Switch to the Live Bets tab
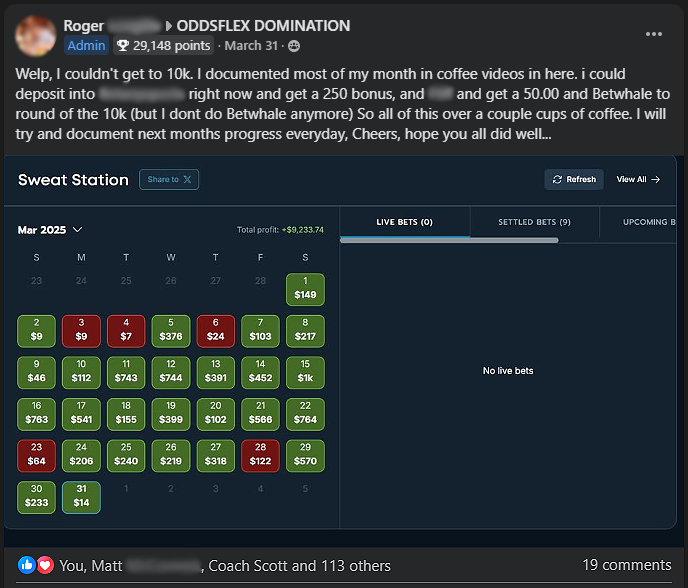688x588 pixels. [404, 222]
